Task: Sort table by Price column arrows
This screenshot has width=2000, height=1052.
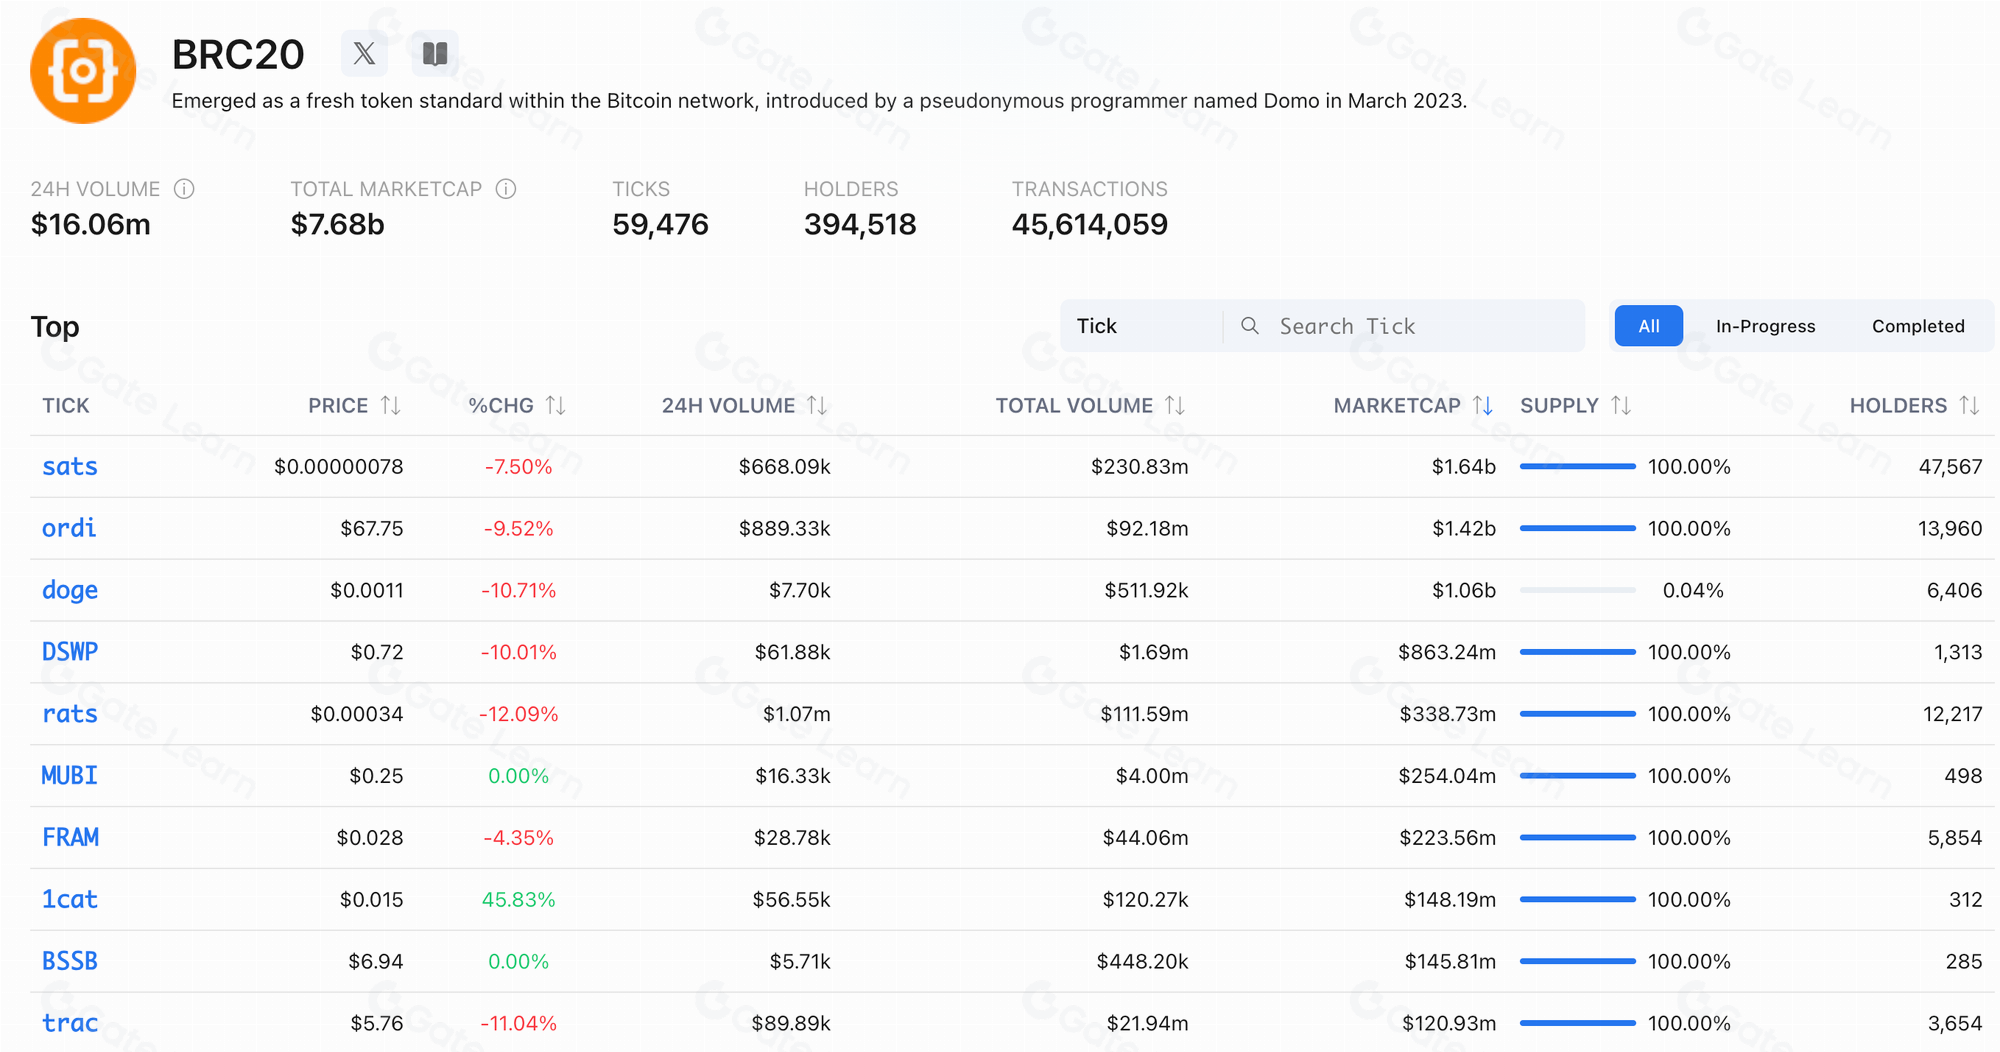Action: click(x=390, y=405)
